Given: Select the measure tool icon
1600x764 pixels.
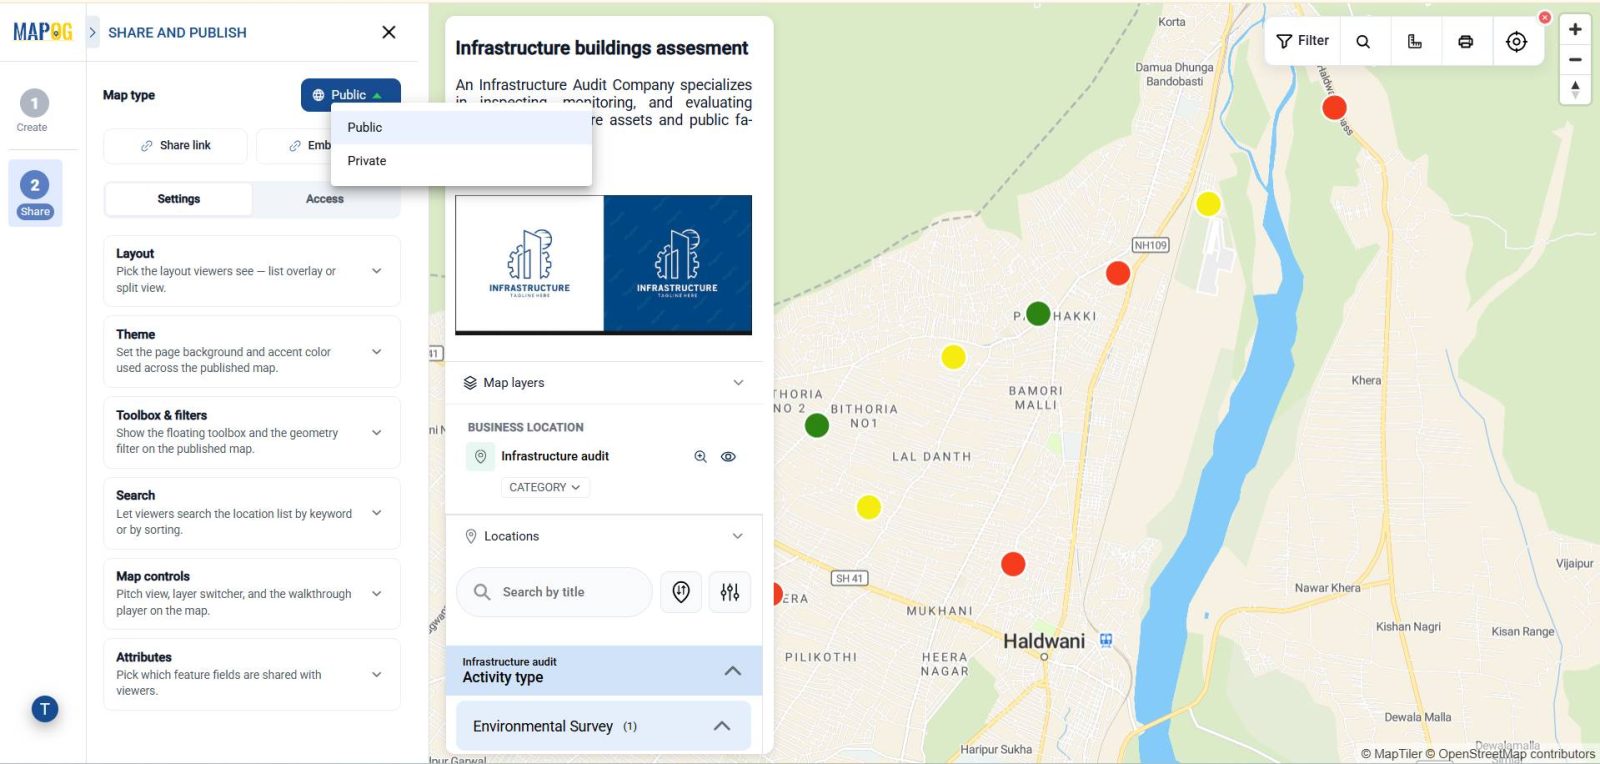Looking at the screenshot, I should (1415, 42).
